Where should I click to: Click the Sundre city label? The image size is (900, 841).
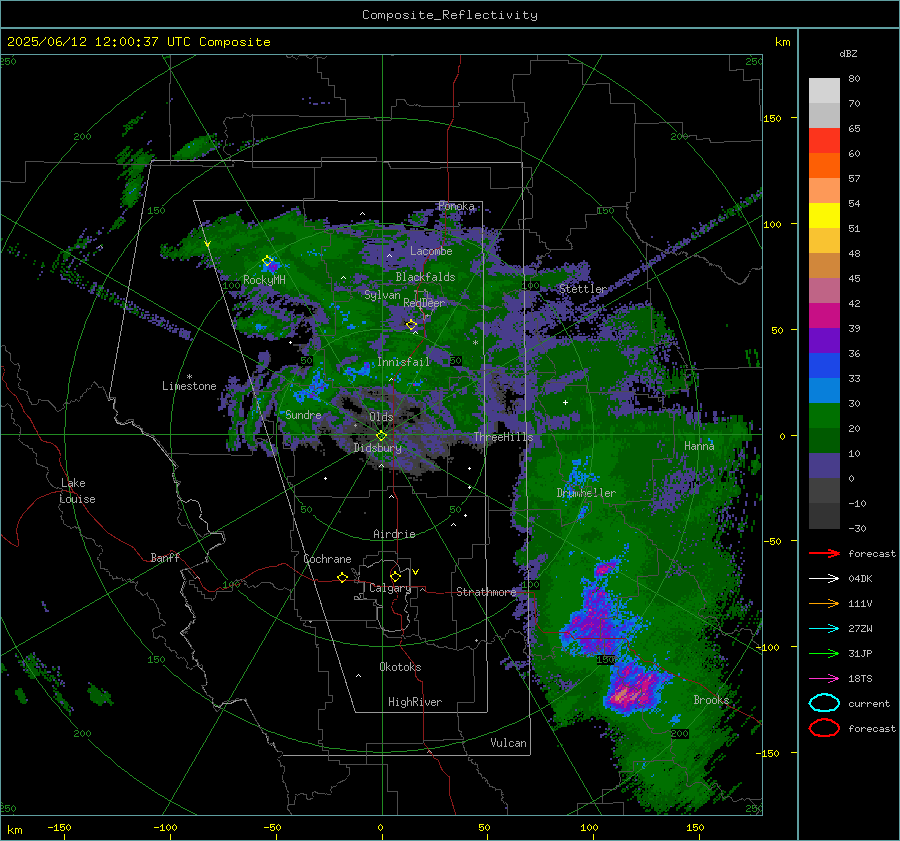(x=304, y=414)
